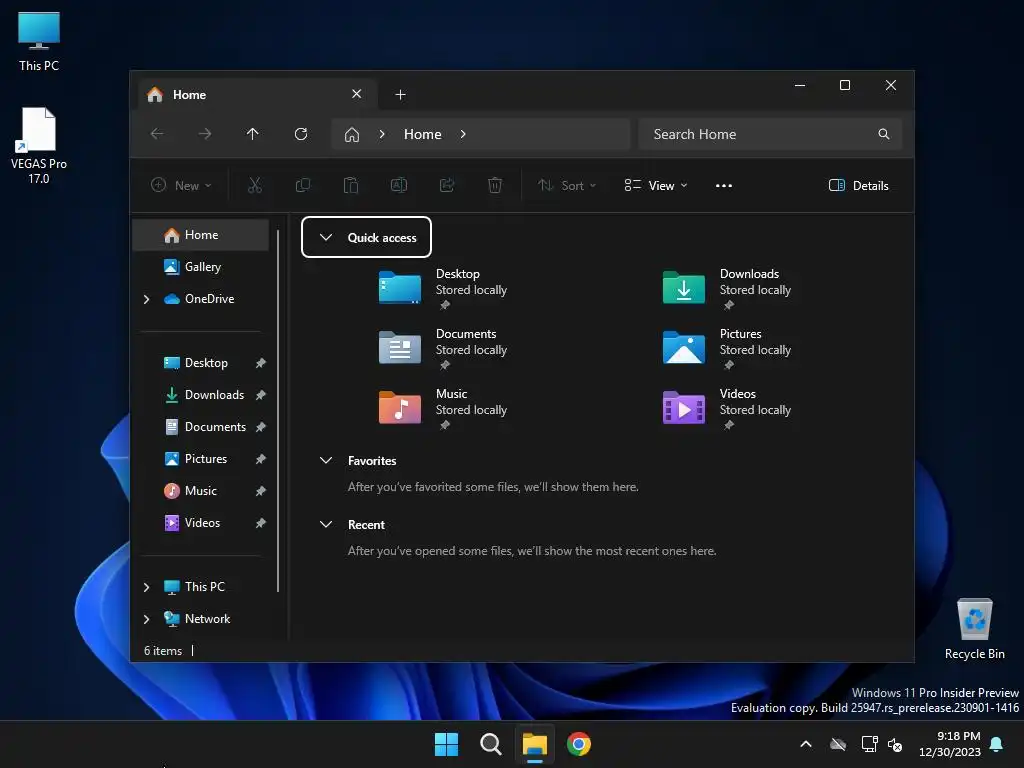Screen dimensions: 1024x768
Task: Open the See more ellipsis menu
Action: (724, 185)
